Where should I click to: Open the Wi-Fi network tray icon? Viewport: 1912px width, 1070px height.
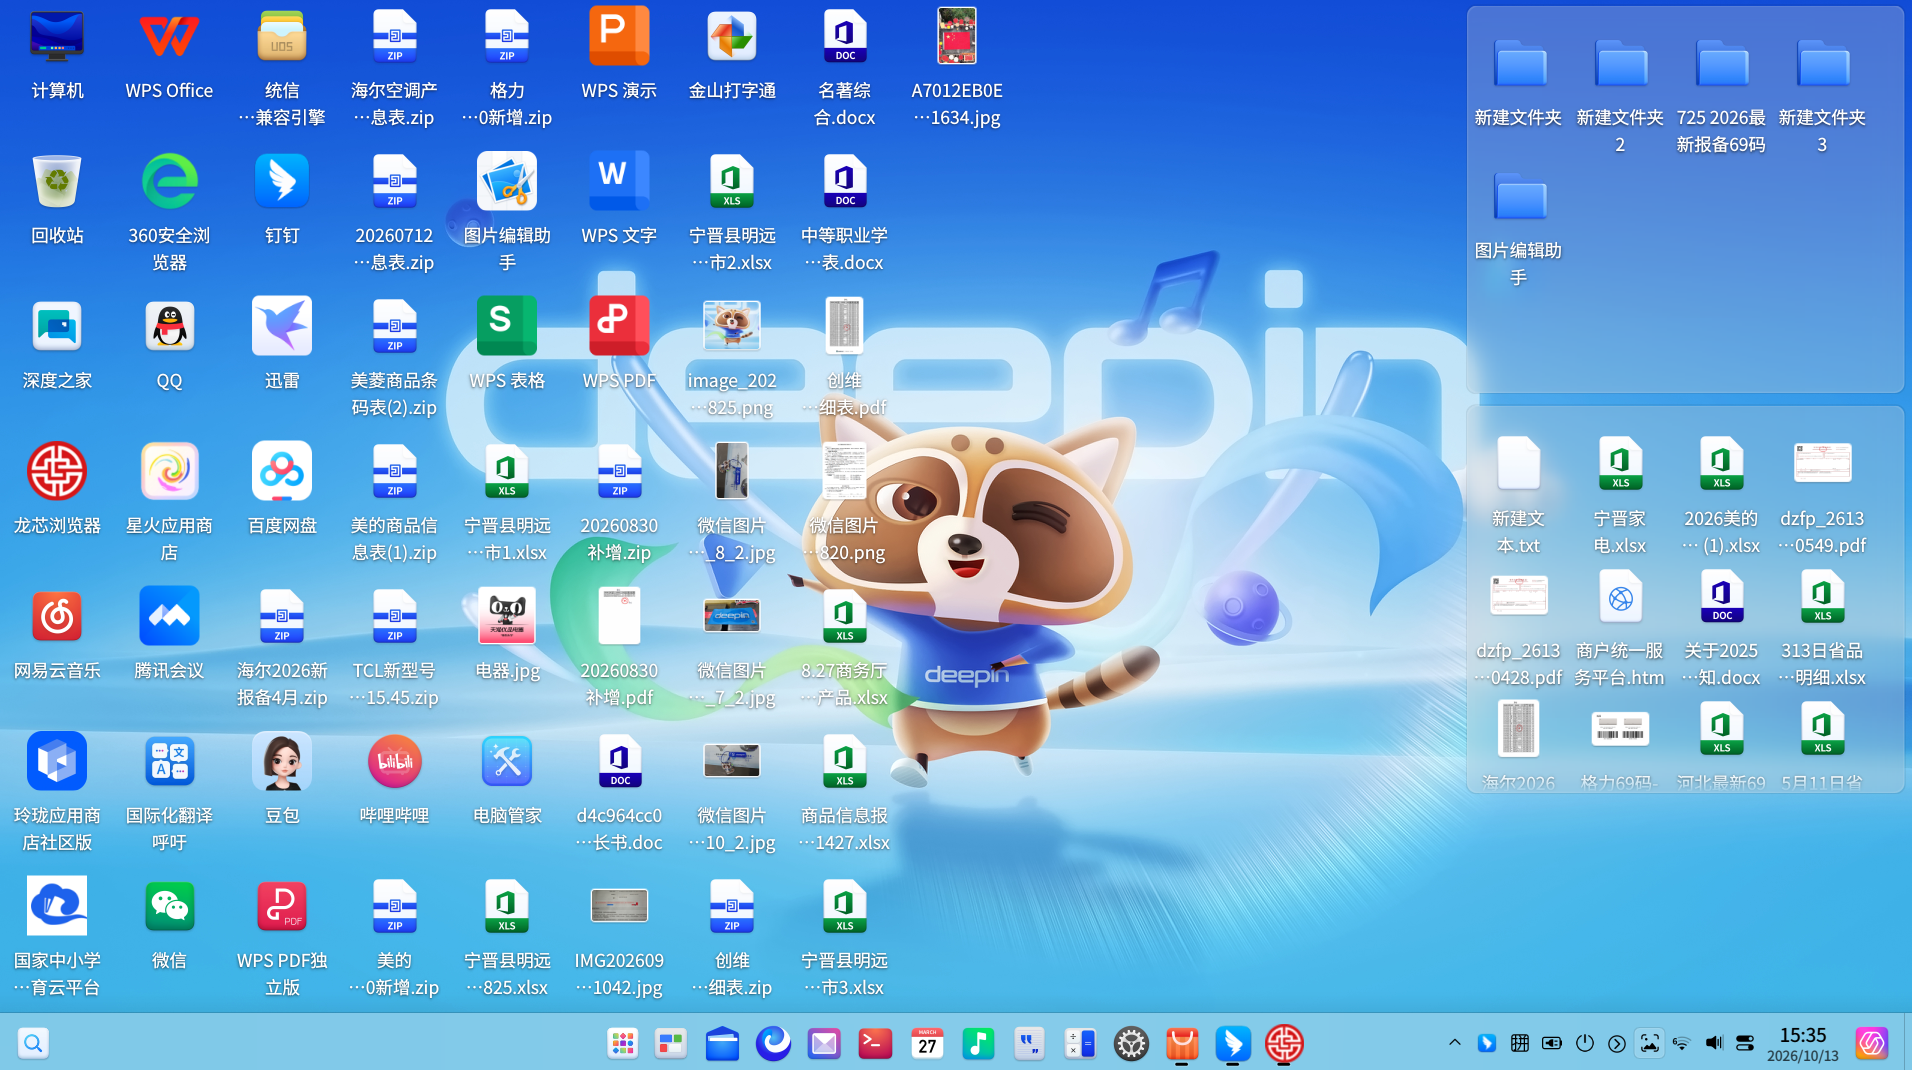click(x=1681, y=1043)
